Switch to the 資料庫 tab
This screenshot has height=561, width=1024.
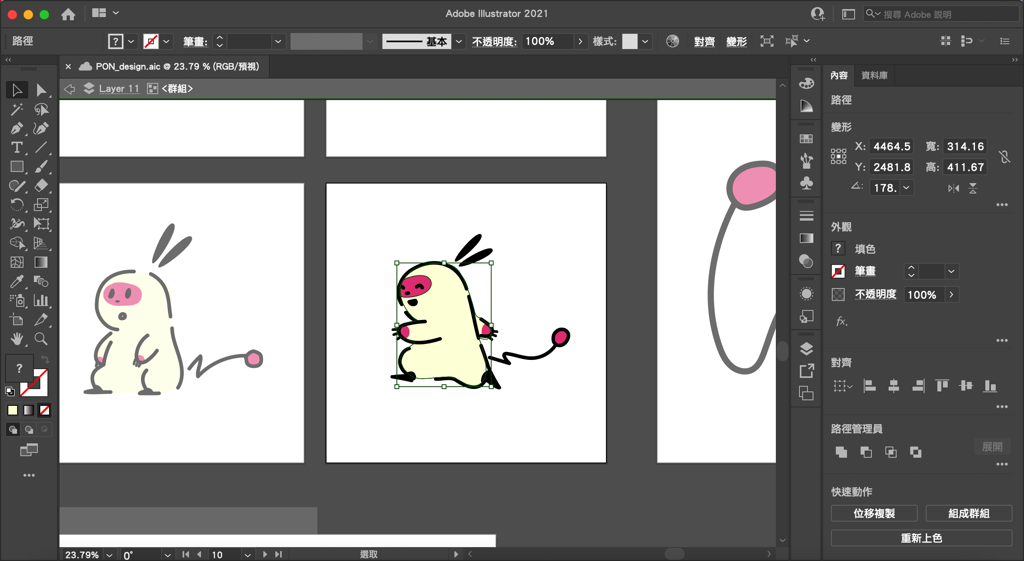(874, 76)
